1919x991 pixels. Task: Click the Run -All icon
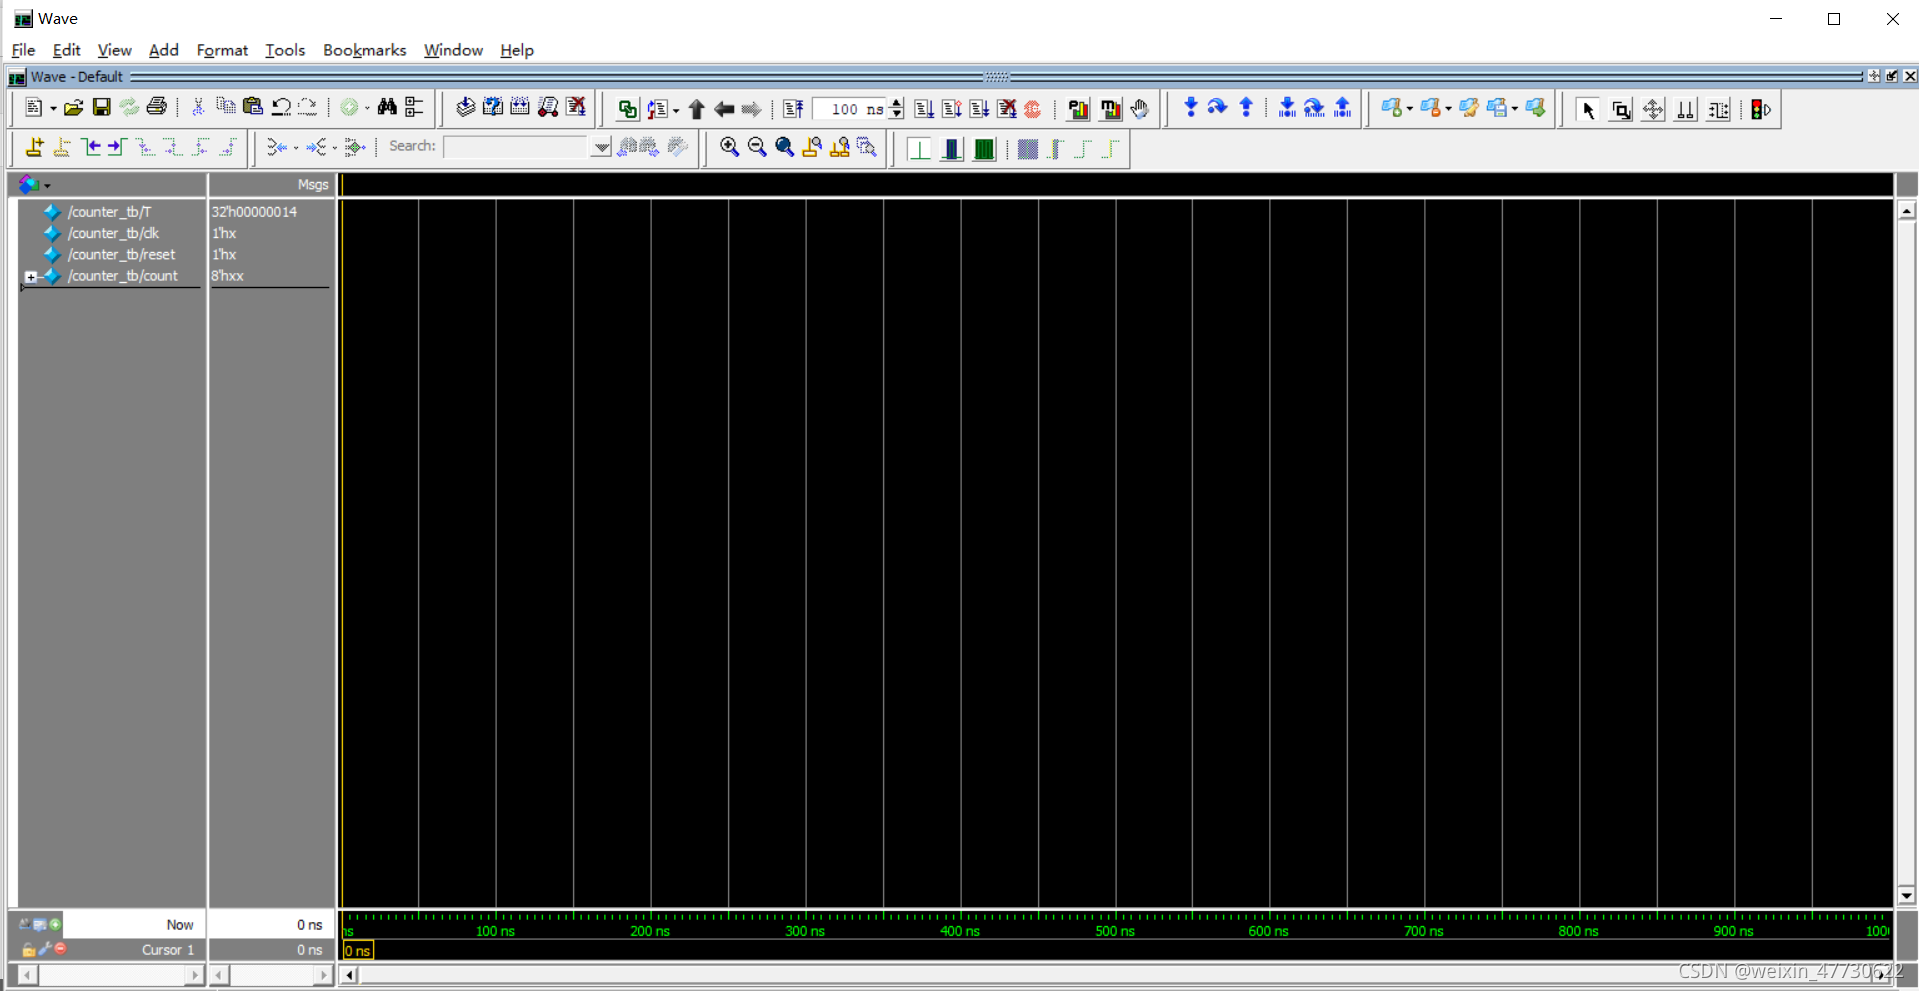coord(979,109)
